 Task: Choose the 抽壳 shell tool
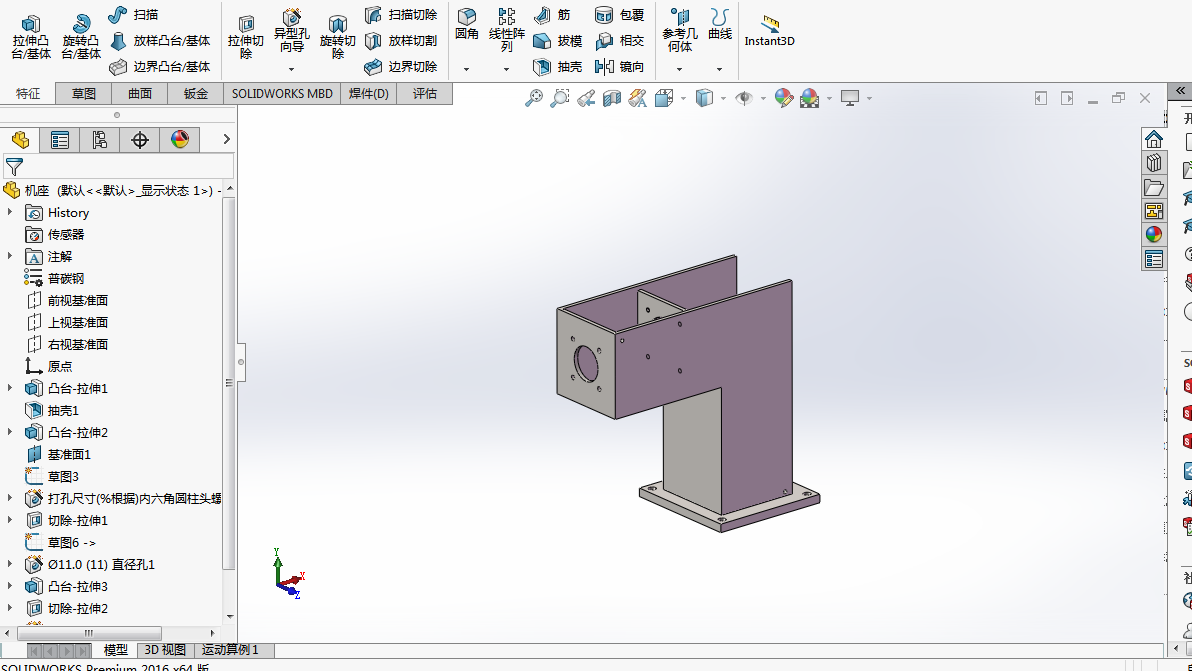point(558,67)
